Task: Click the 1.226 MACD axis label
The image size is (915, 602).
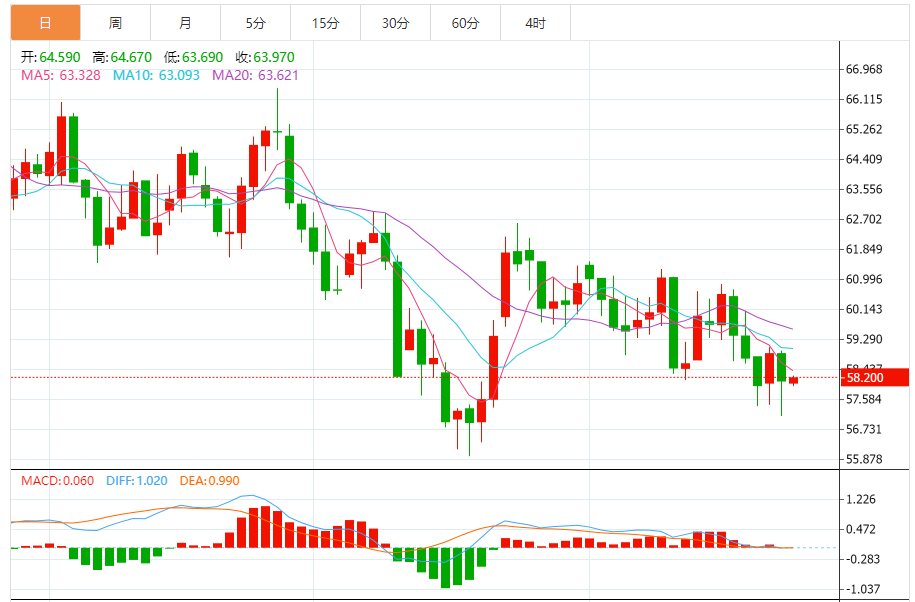Action: pos(861,499)
